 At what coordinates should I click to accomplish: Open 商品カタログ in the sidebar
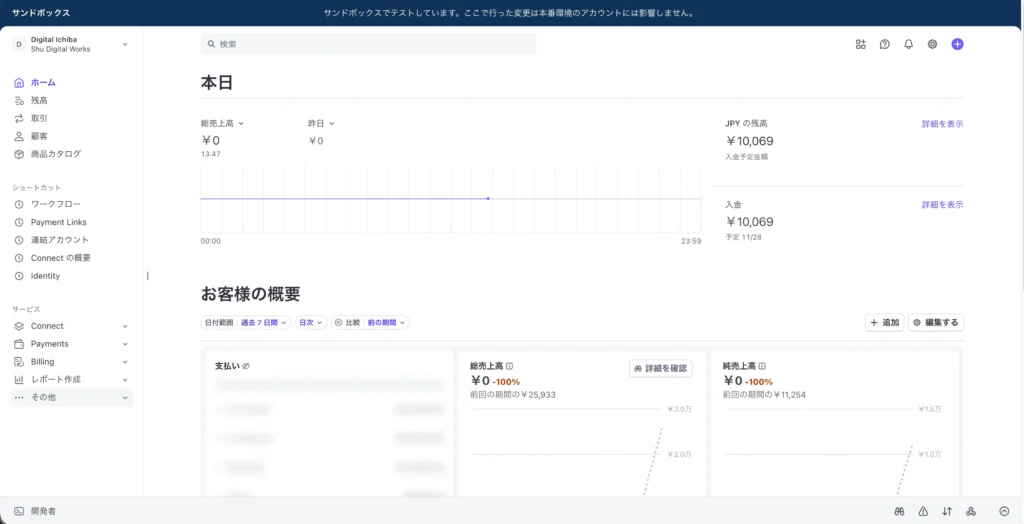(x=55, y=154)
